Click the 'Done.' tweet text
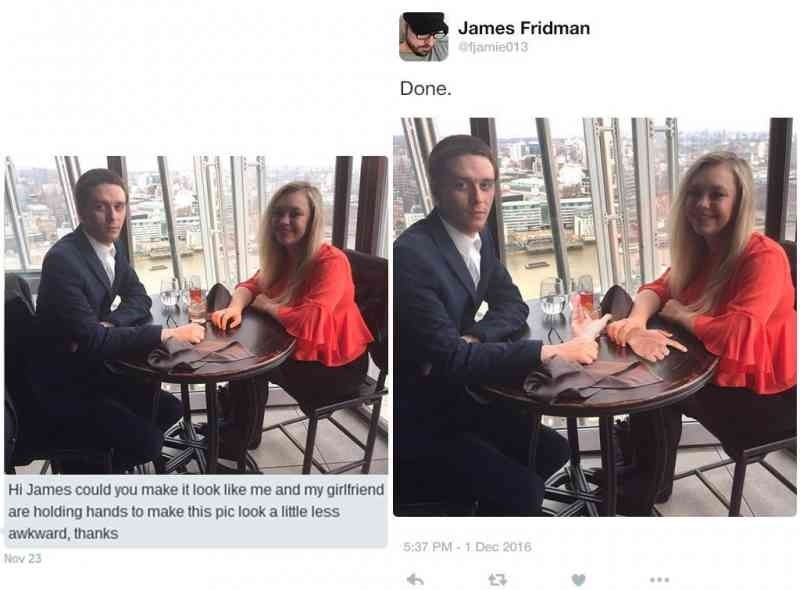Image resolution: width=800 pixels, height=590 pixels. pos(426,89)
